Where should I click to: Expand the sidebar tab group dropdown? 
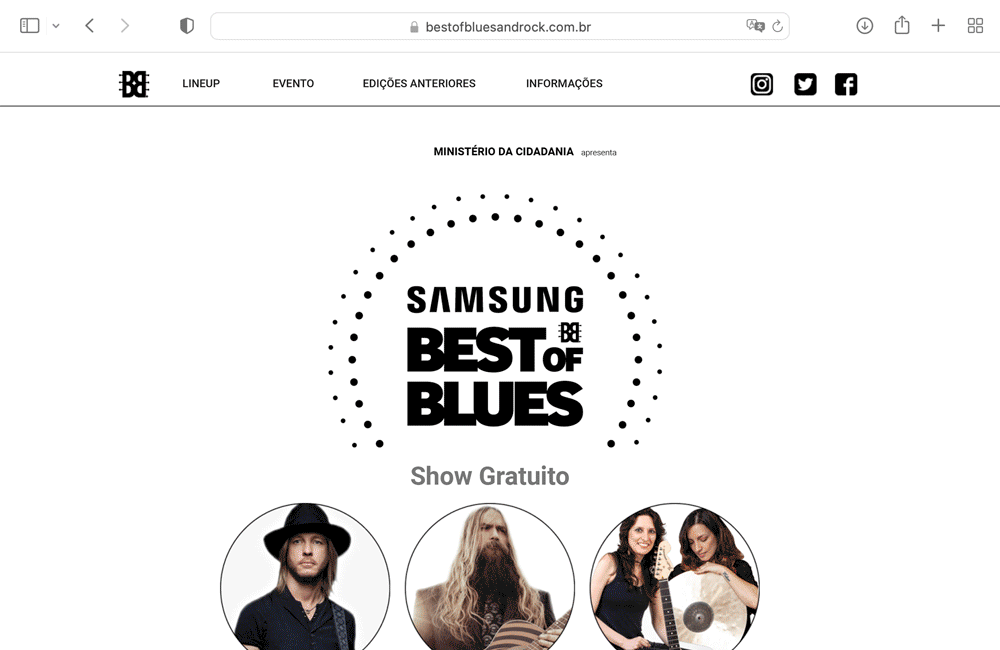pos(56,26)
